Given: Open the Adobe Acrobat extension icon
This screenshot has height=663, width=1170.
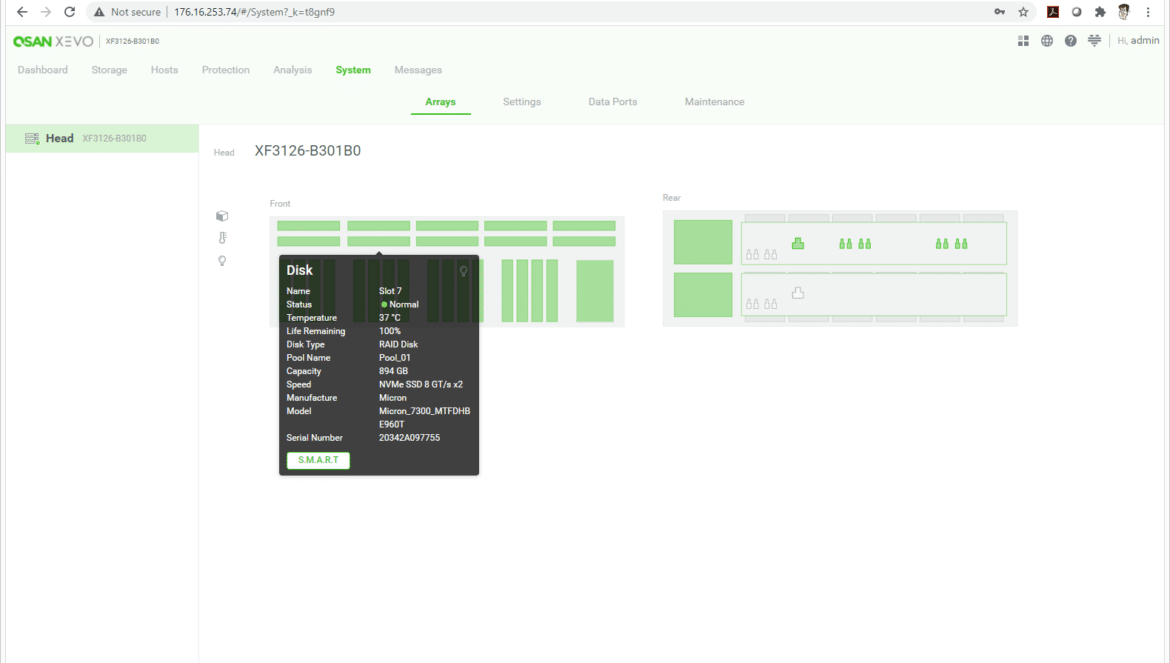Looking at the screenshot, I should (1053, 12).
